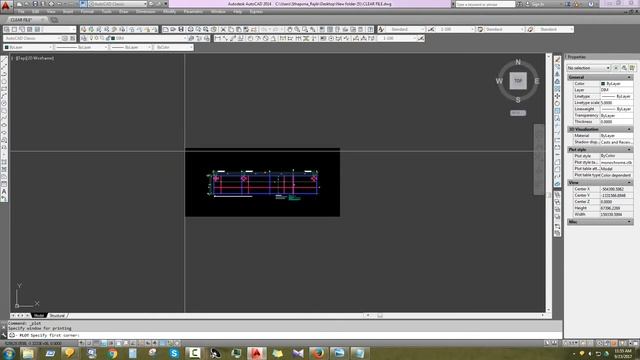Image resolution: width=640 pixels, height=360 pixels.
Task: Switch to the Structural layout tab
Action: pyautogui.click(x=57, y=316)
